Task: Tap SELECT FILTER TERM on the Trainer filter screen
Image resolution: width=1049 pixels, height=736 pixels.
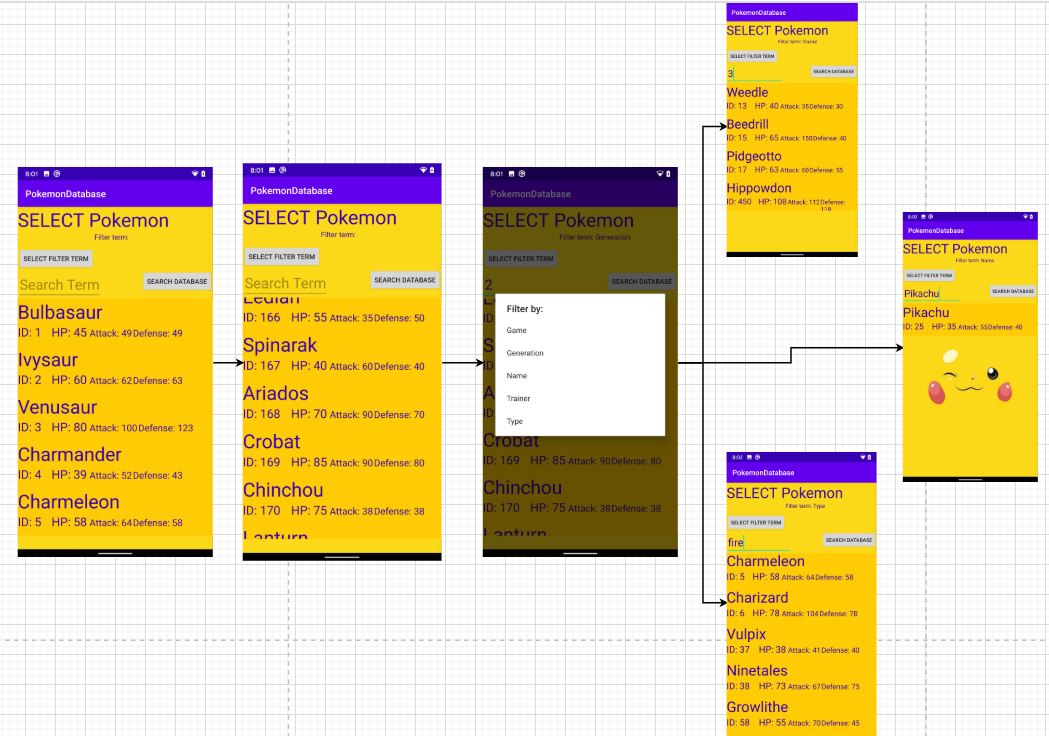Action: pyautogui.click(x=753, y=56)
